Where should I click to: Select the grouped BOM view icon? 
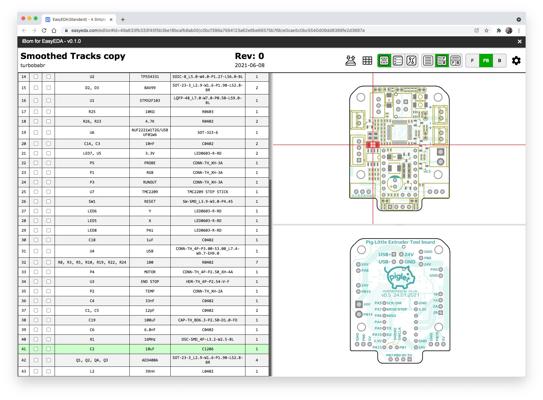click(384, 61)
